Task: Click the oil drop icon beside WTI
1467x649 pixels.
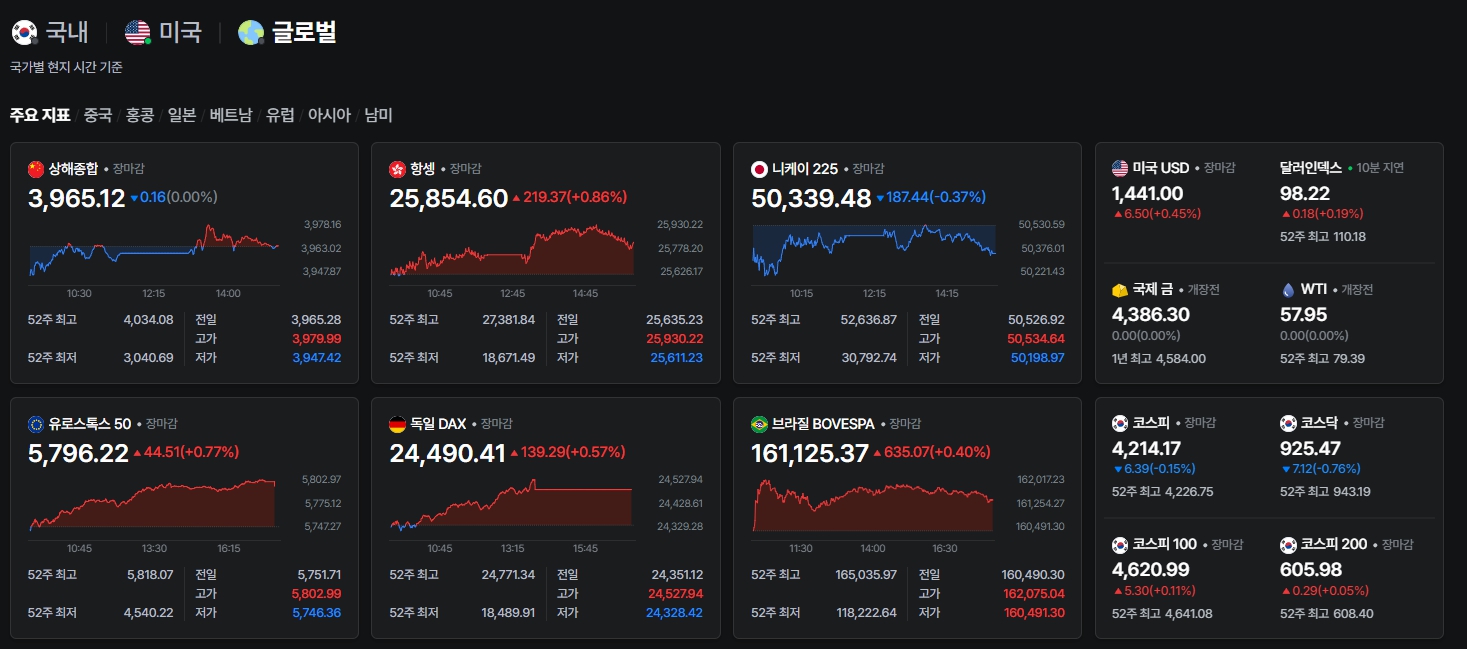Action: [x=1288, y=290]
